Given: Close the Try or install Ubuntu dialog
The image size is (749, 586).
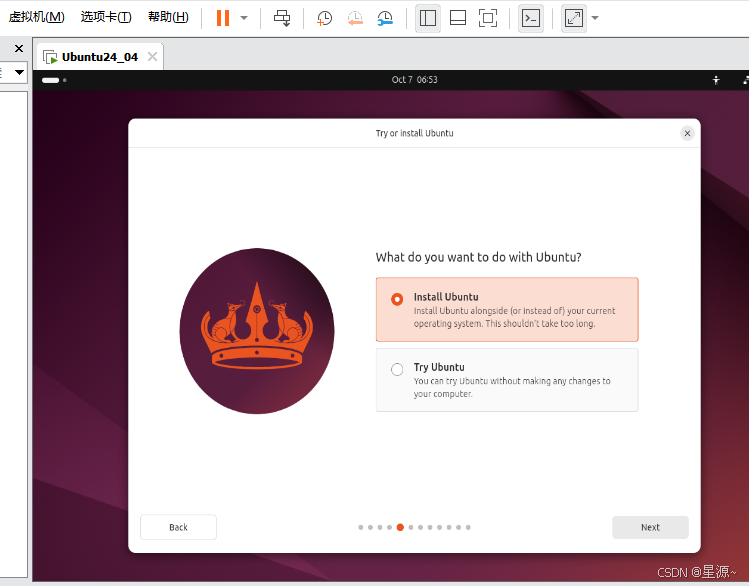Looking at the screenshot, I should point(687,133).
